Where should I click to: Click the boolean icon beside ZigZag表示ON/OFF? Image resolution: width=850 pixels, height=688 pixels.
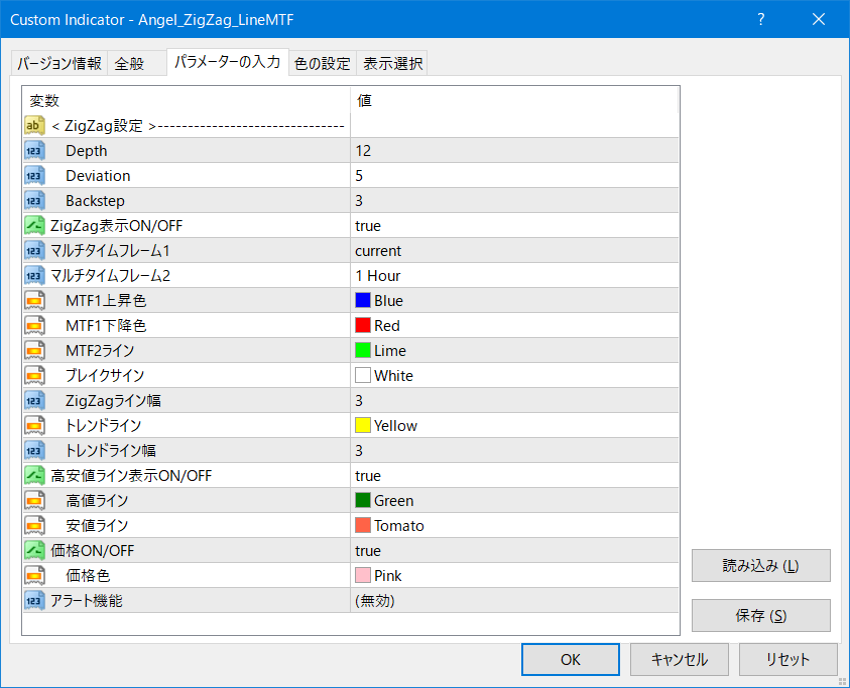(x=34, y=226)
